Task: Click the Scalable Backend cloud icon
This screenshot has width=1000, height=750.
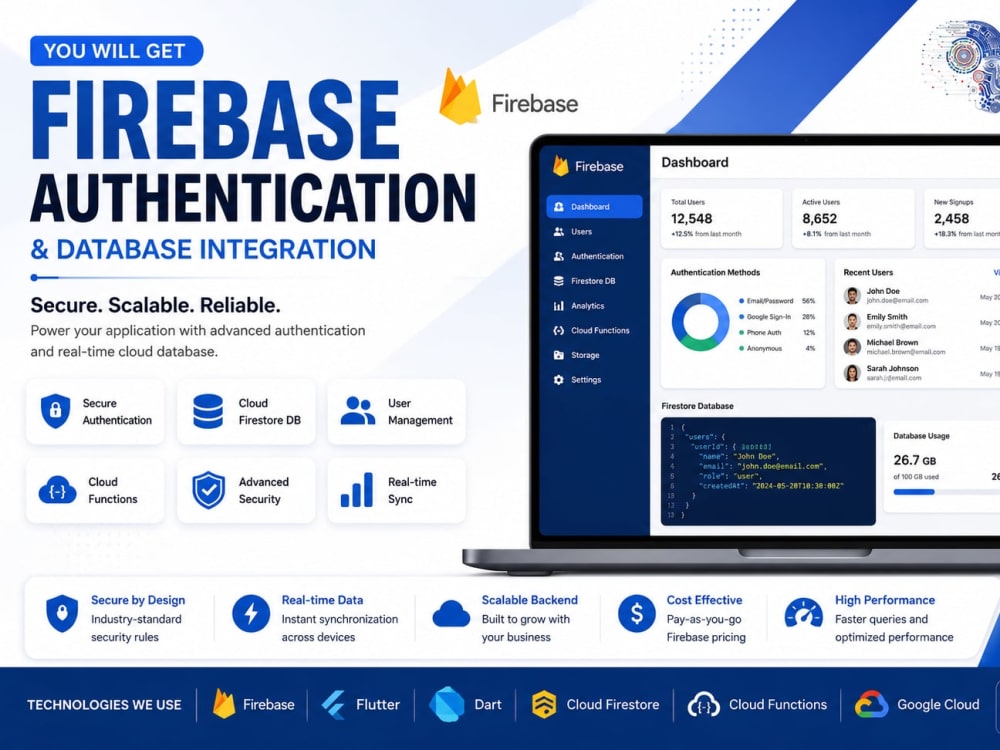Action: point(451,615)
